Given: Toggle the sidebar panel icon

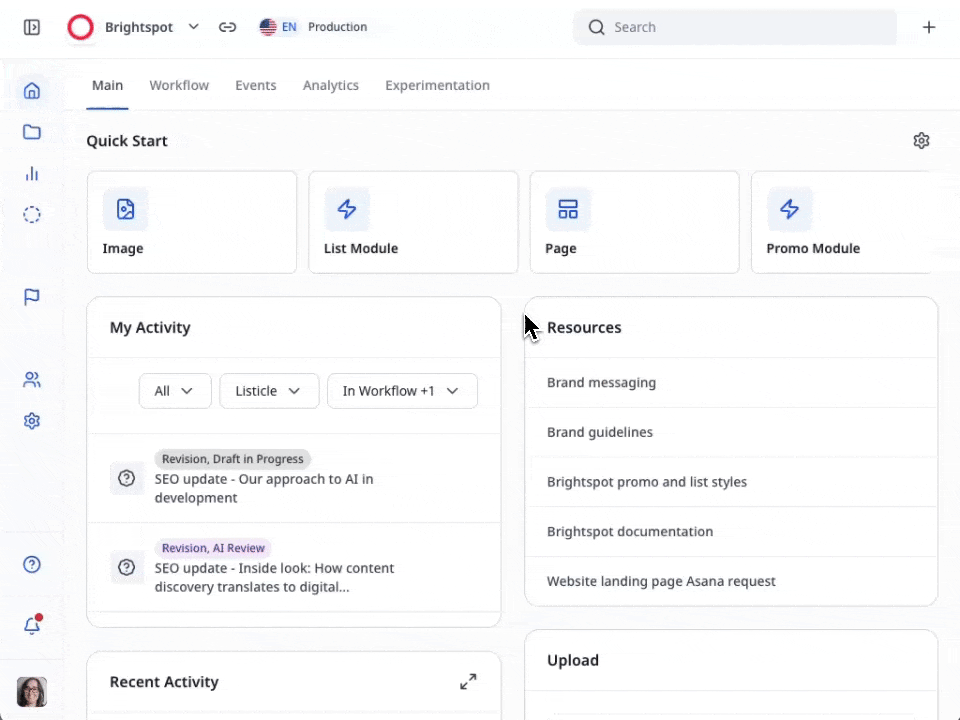Looking at the screenshot, I should 32,28.
